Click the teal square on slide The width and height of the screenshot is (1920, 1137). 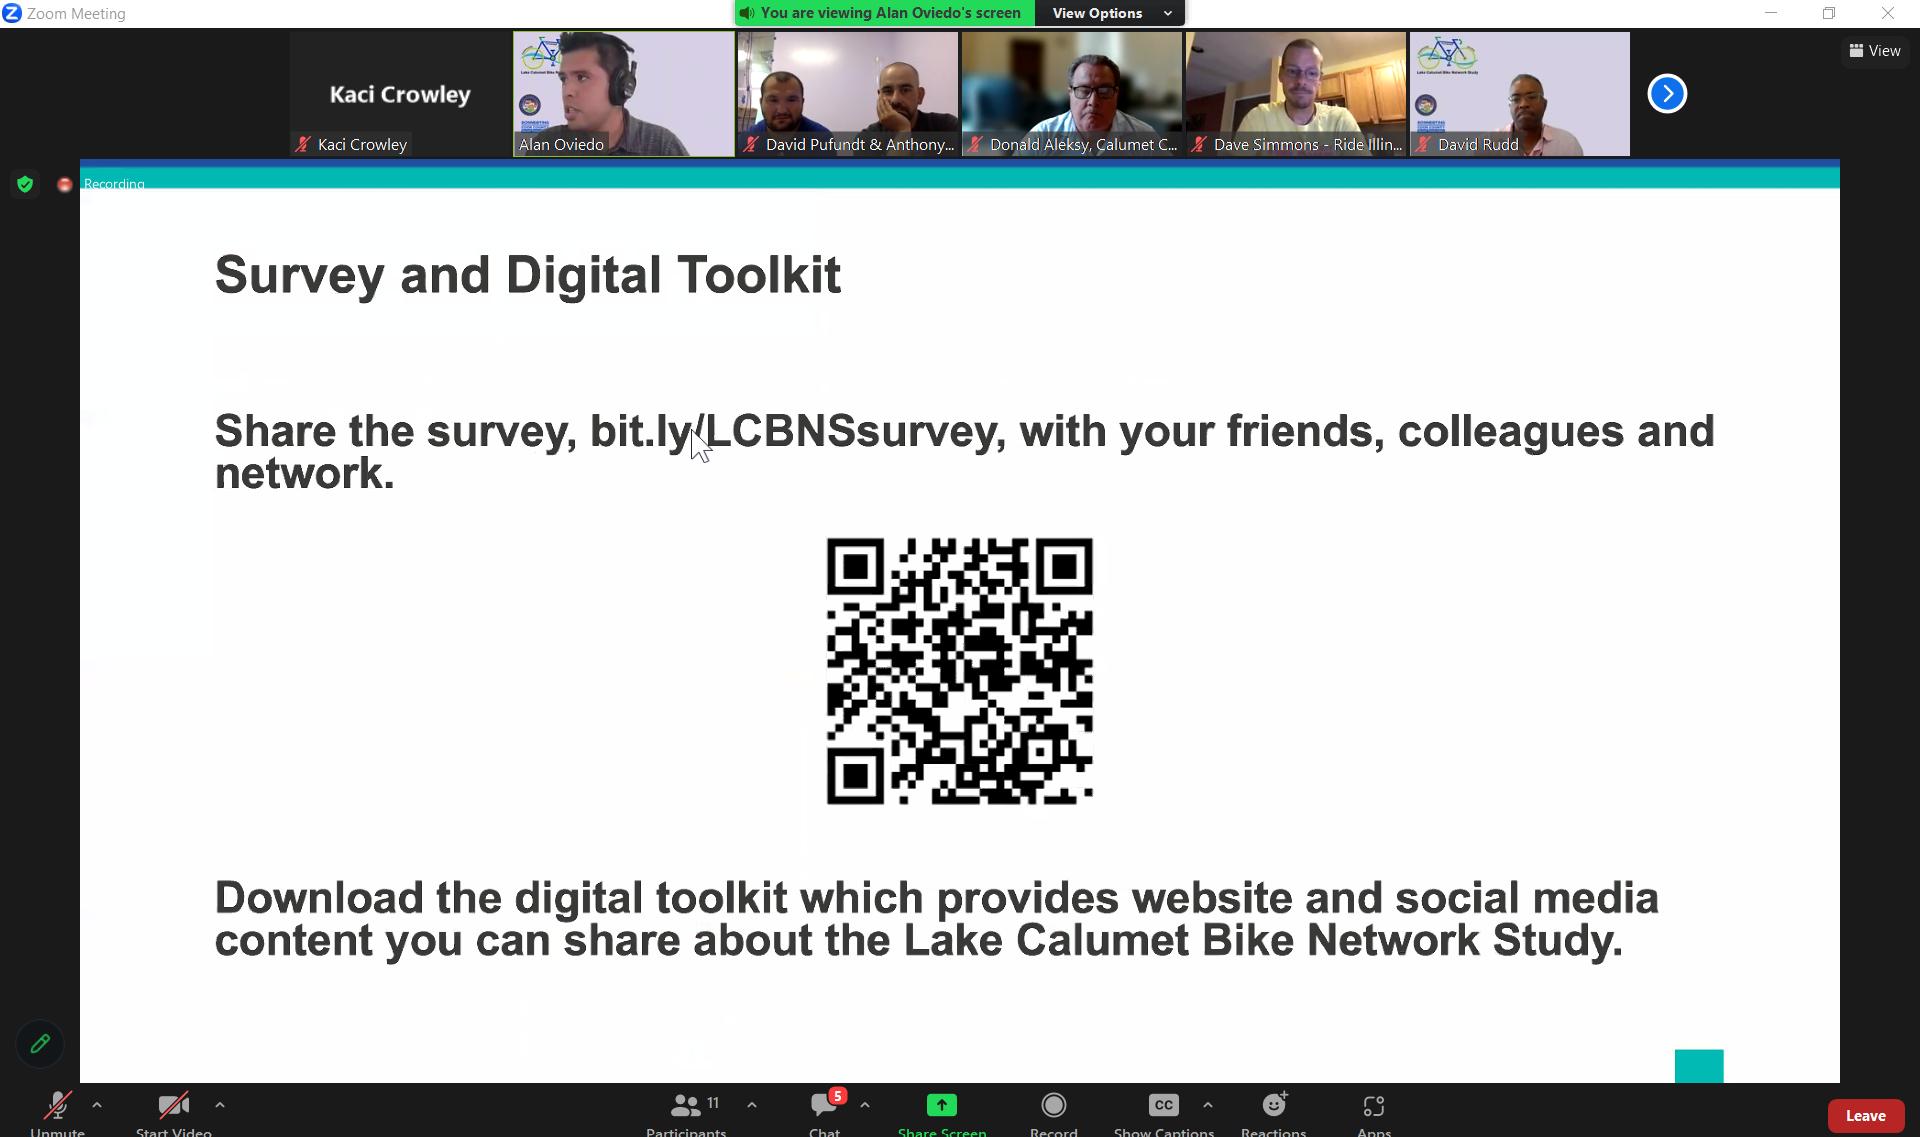pos(1699,1066)
